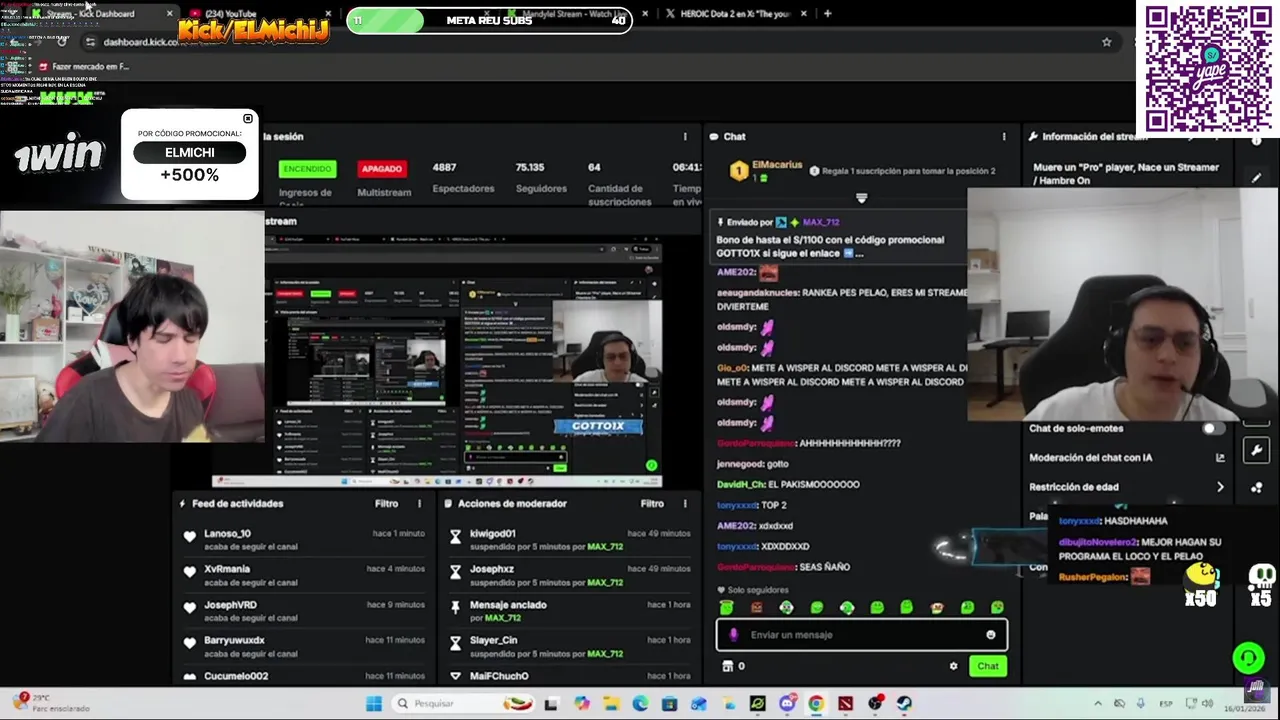Click the weather widget in taskbar
Screen dimensions: 1280x720
[50, 702]
